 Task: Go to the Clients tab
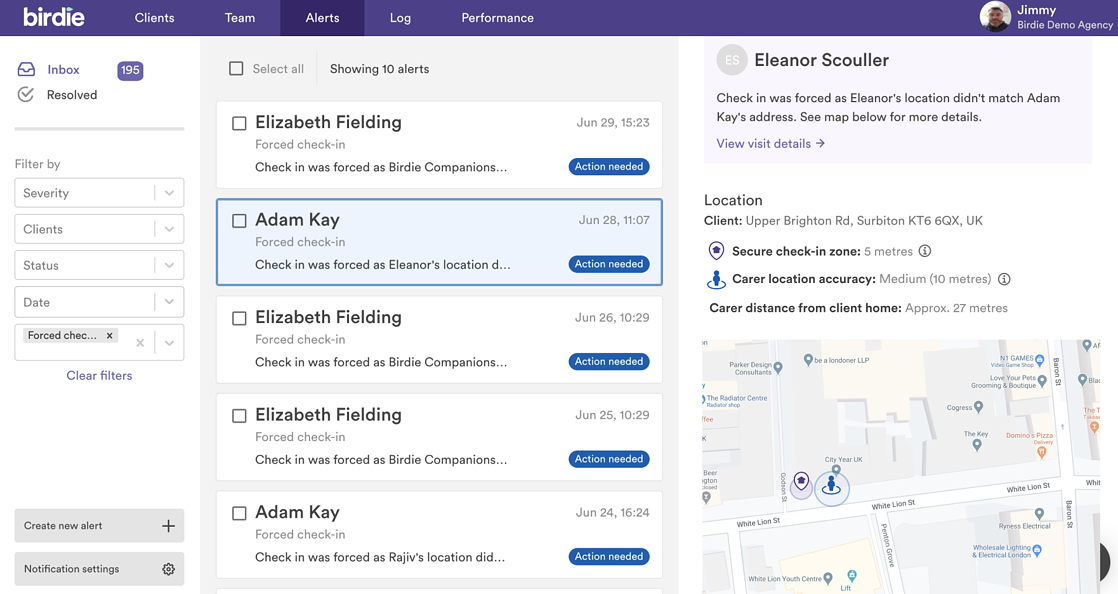[x=155, y=18]
